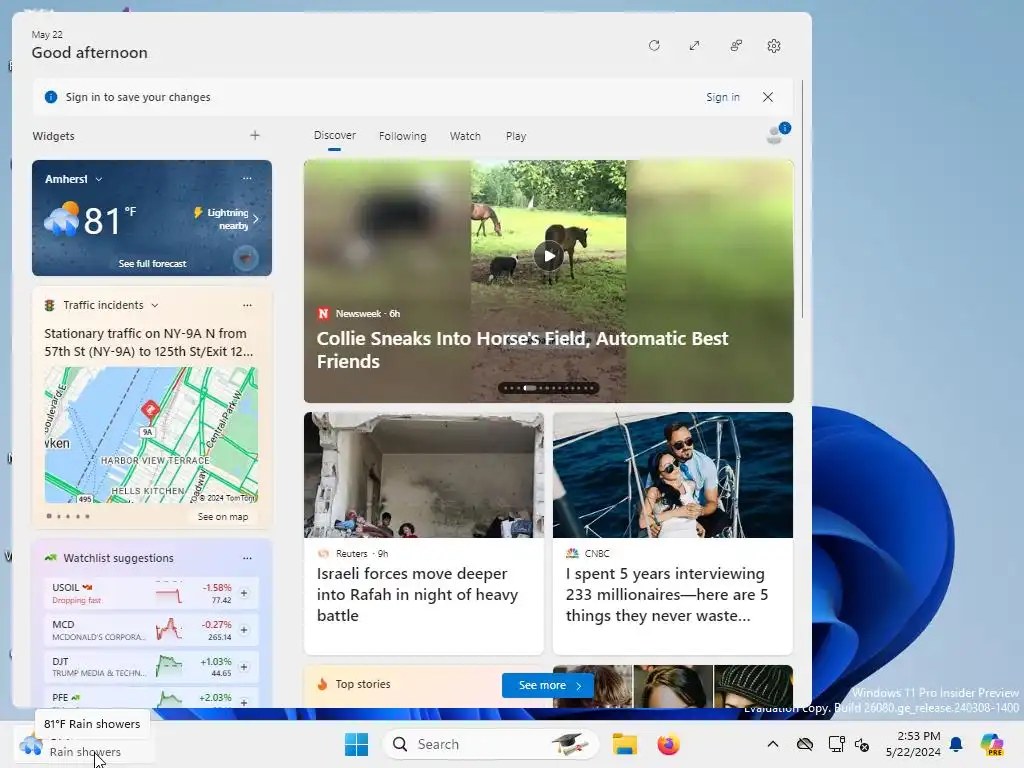Click the traffic widget page indicator dots
The width and height of the screenshot is (1024, 768).
point(68,516)
